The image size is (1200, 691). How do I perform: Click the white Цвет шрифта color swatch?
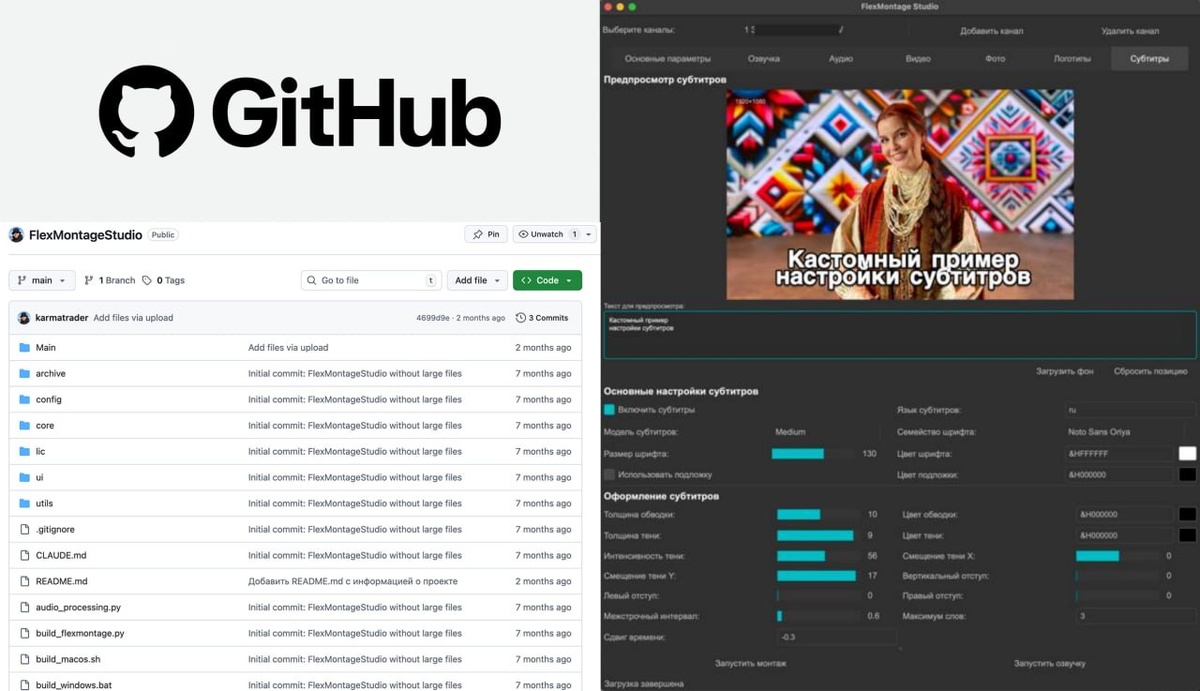point(1187,454)
